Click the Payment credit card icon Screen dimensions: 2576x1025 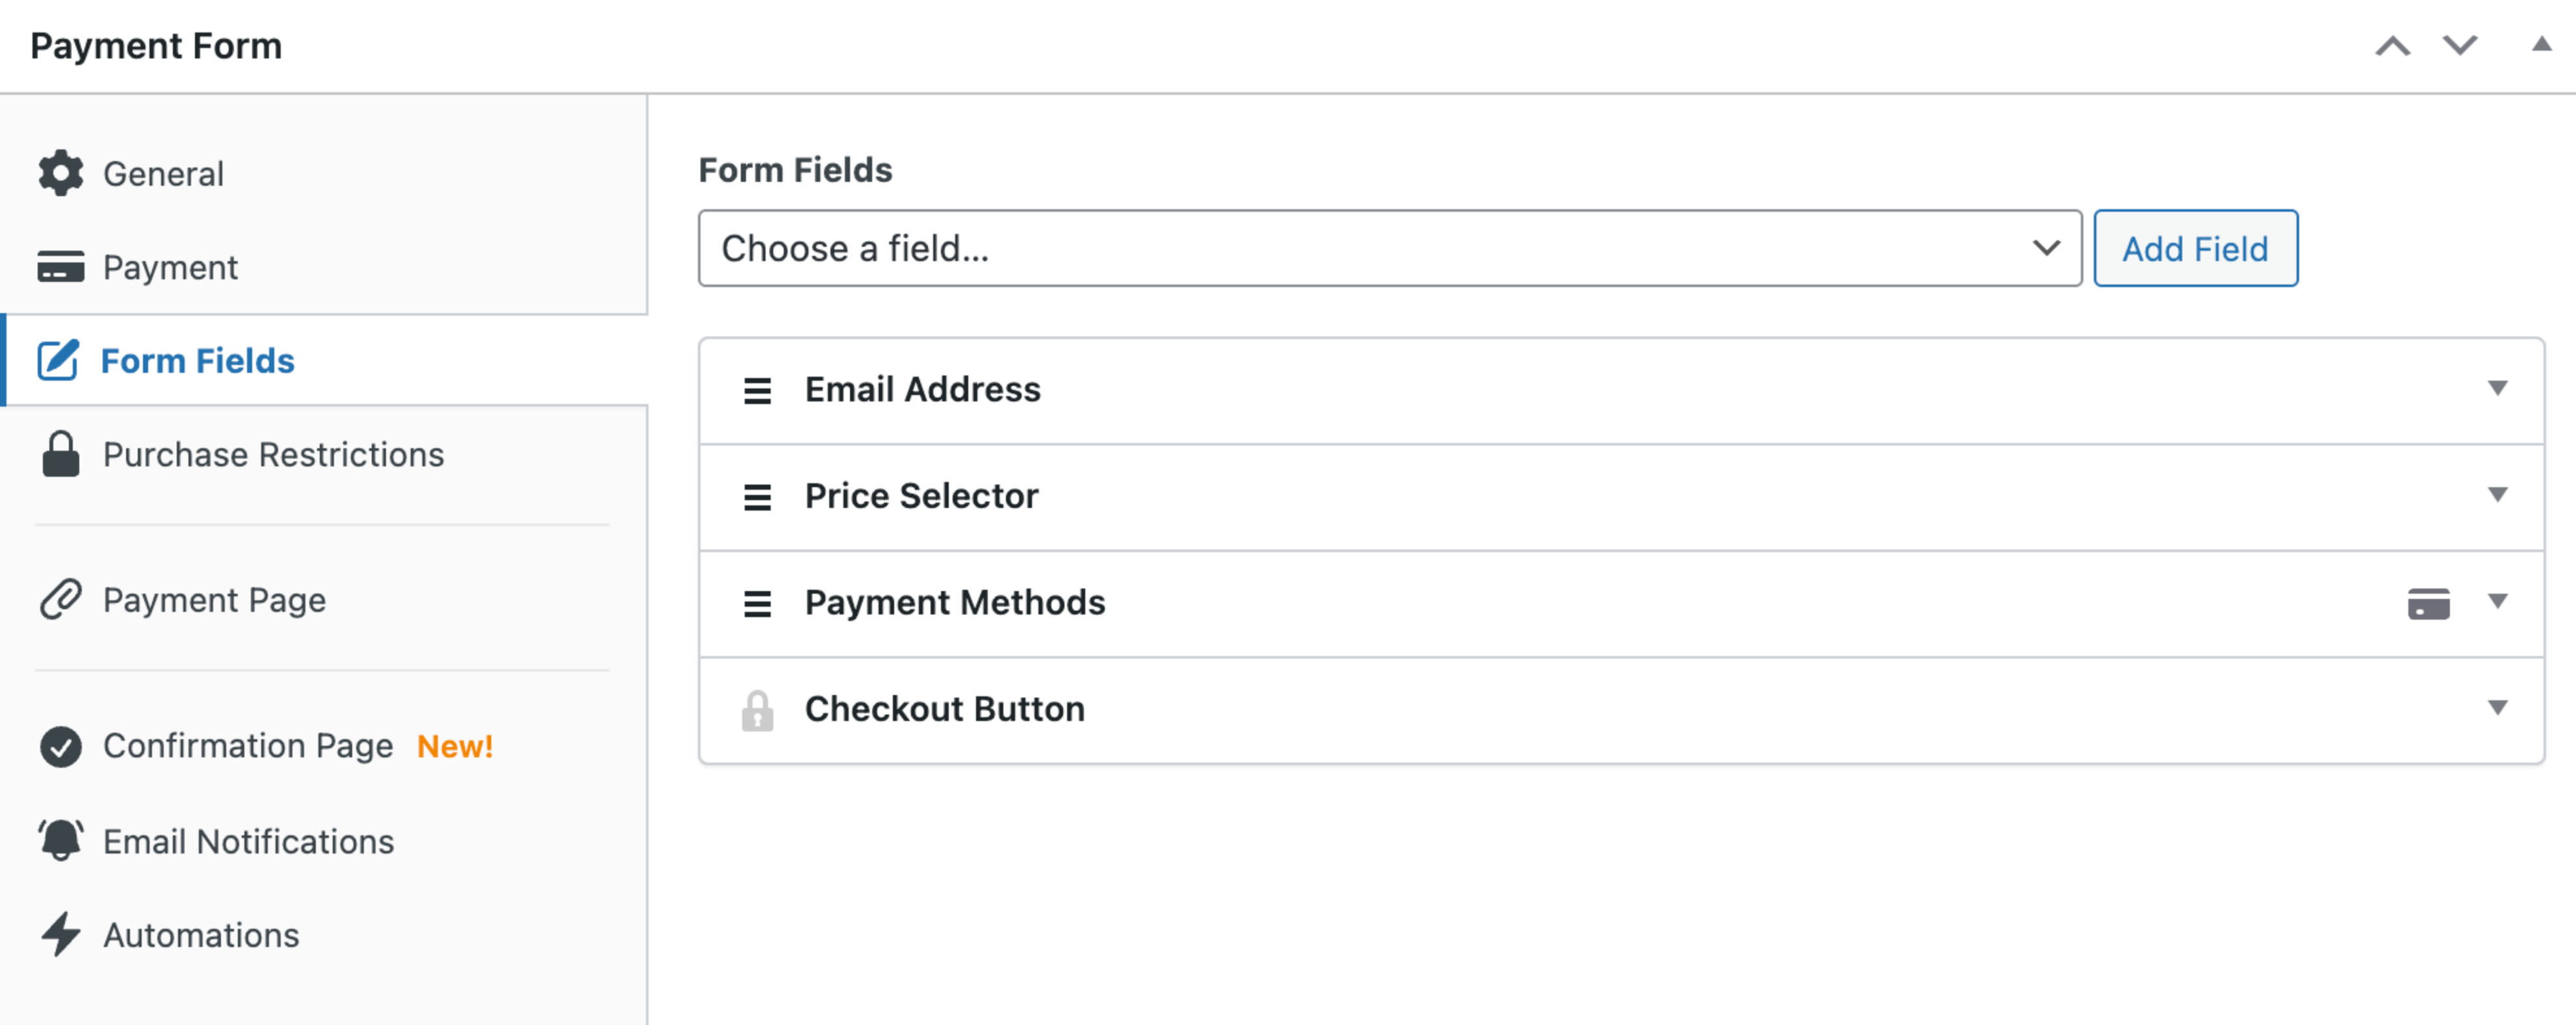point(61,267)
